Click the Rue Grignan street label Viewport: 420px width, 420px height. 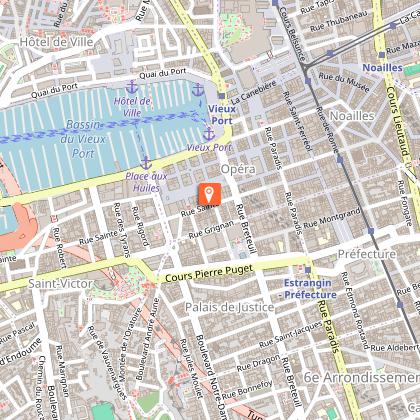pos(211,230)
